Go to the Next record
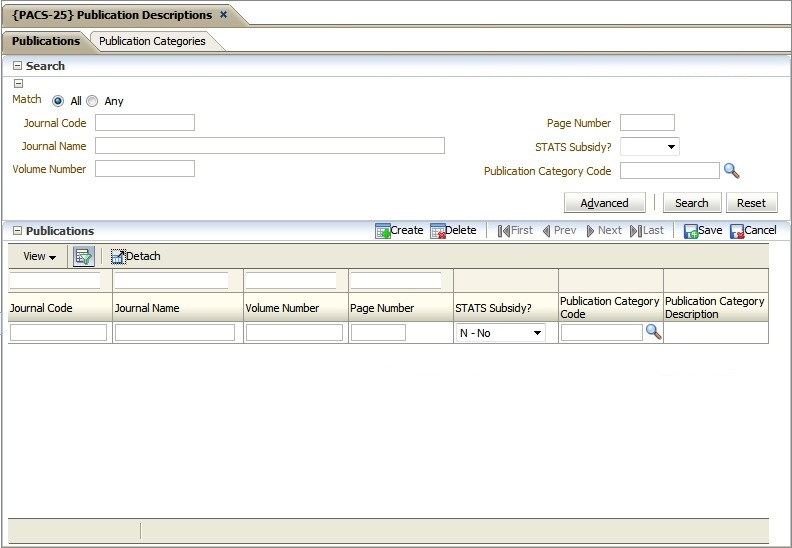This screenshot has width=792, height=548. coord(604,231)
